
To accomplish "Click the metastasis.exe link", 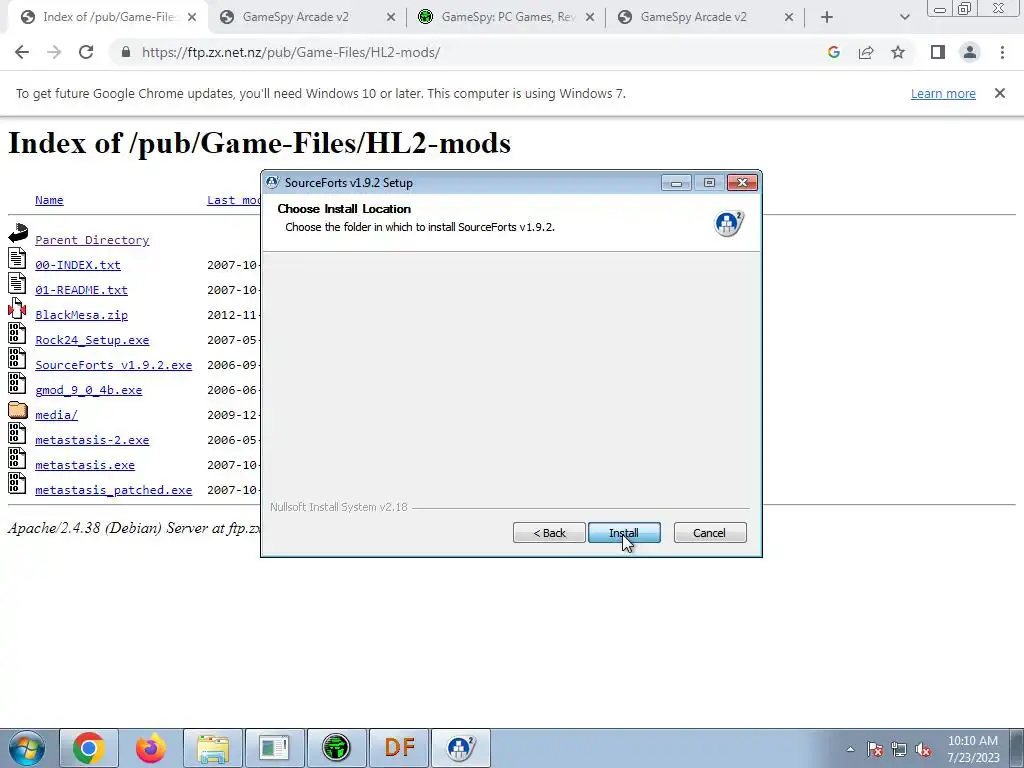I will [x=85, y=465].
